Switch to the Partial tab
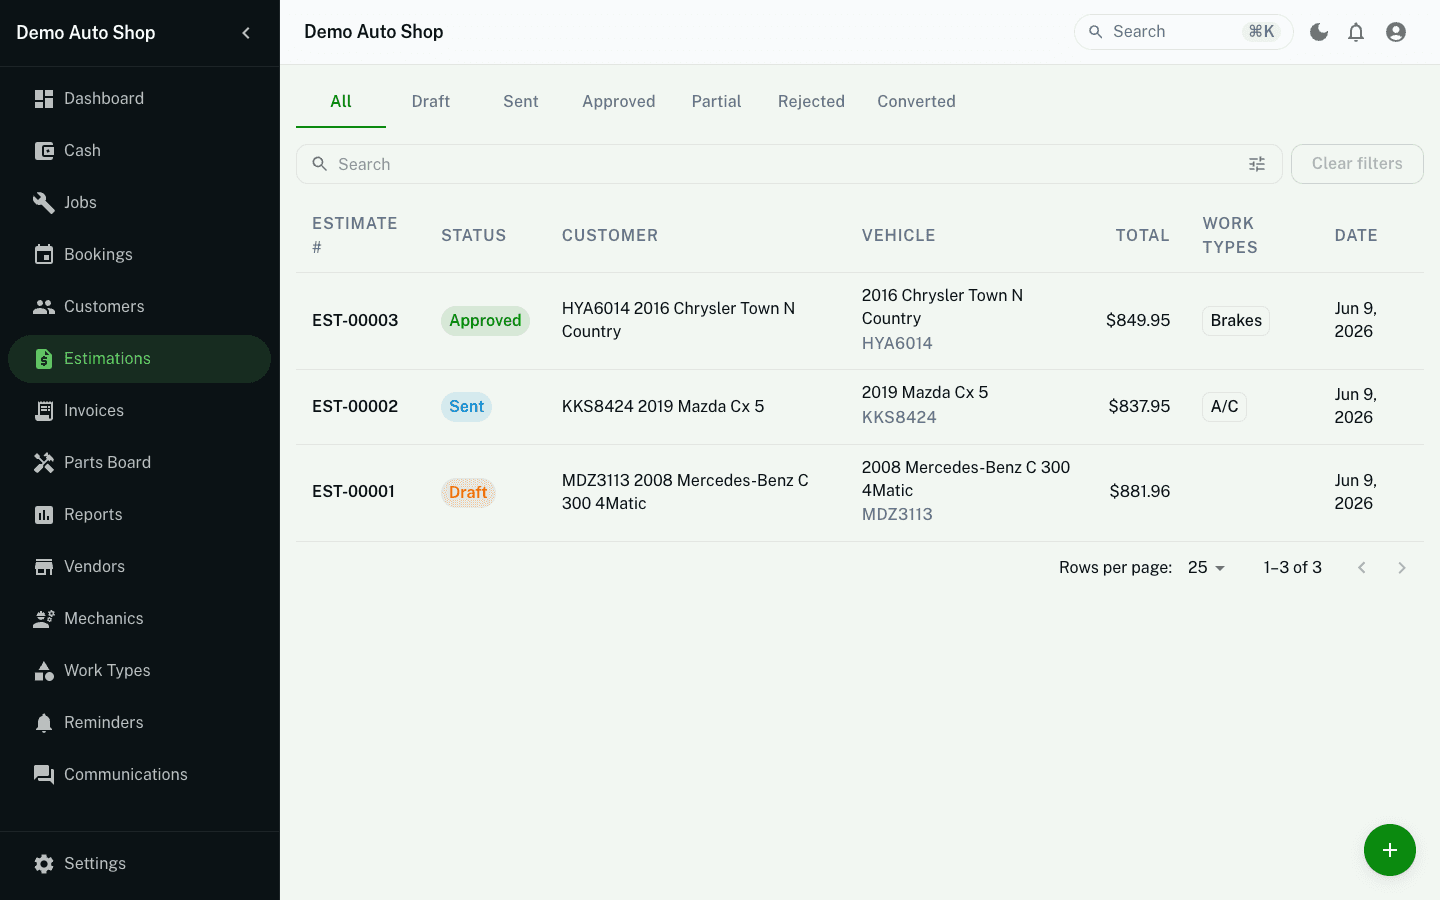 coord(717,101)
